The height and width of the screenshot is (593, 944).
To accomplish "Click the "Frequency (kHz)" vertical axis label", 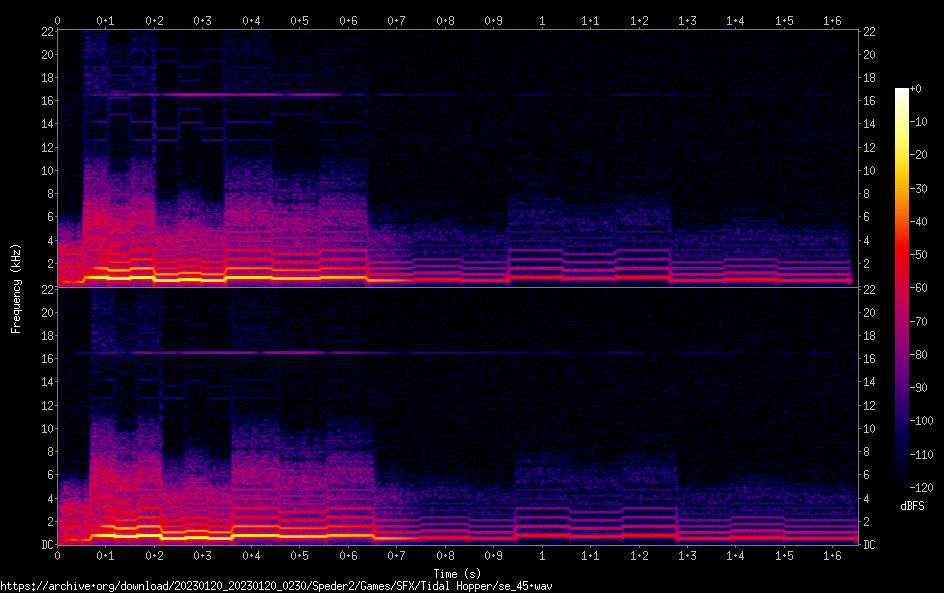I will (16, 287).
